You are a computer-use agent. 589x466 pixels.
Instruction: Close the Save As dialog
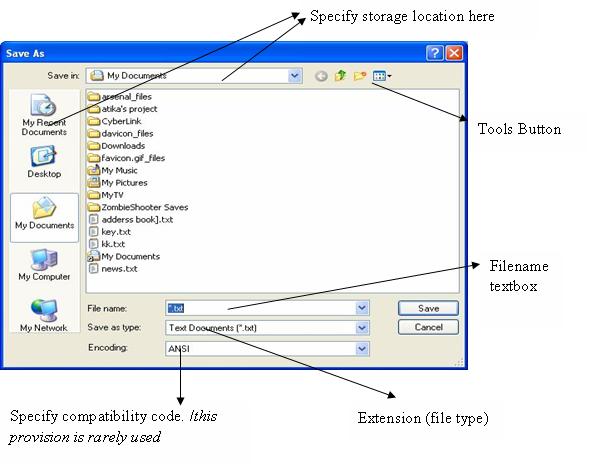[x=454, y=53]
